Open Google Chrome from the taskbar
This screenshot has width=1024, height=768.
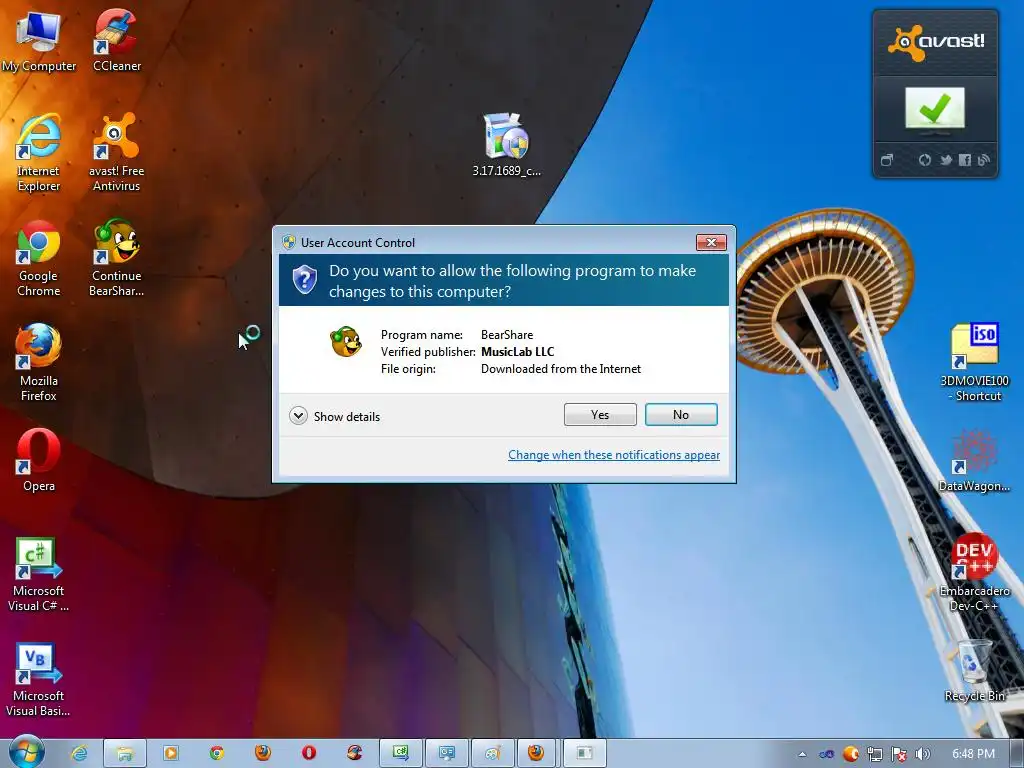[x=217, y=753]
